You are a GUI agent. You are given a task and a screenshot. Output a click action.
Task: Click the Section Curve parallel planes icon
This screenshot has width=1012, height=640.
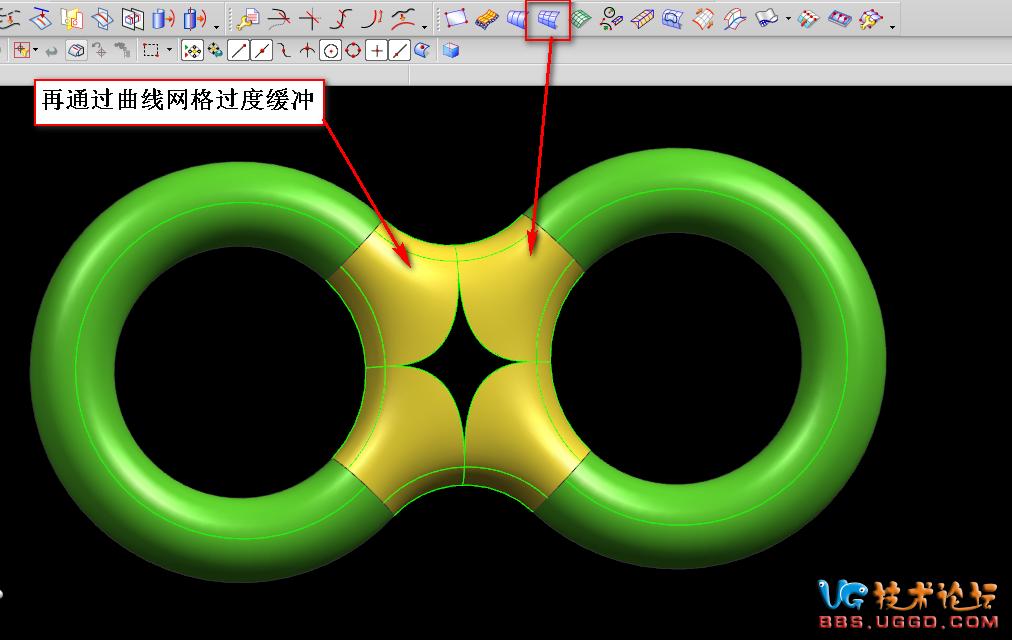132,19
